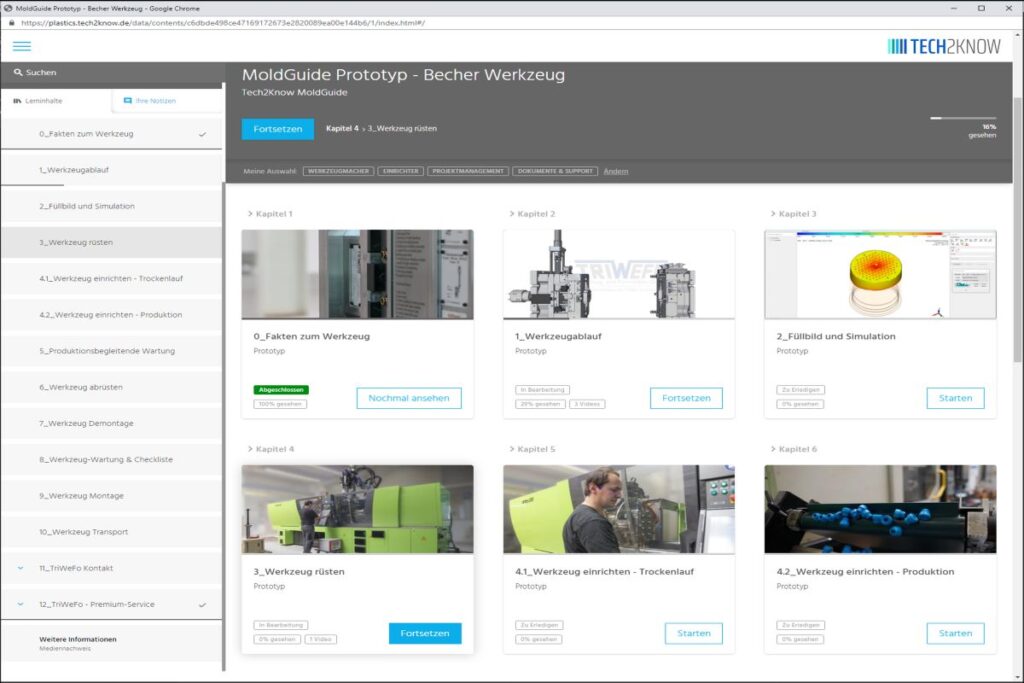Open 9_Werkzeug Montage in sidebar
Image resolution: width=1024 pixels, height=683 pixels.
click(112, 496)
